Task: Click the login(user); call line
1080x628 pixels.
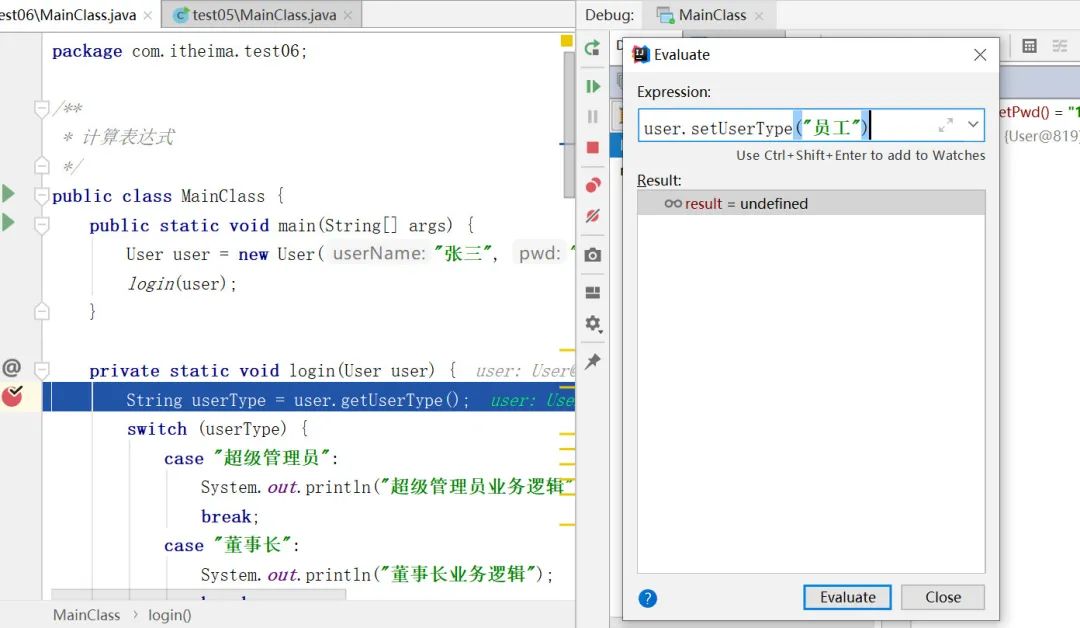Action: (182, 284)
